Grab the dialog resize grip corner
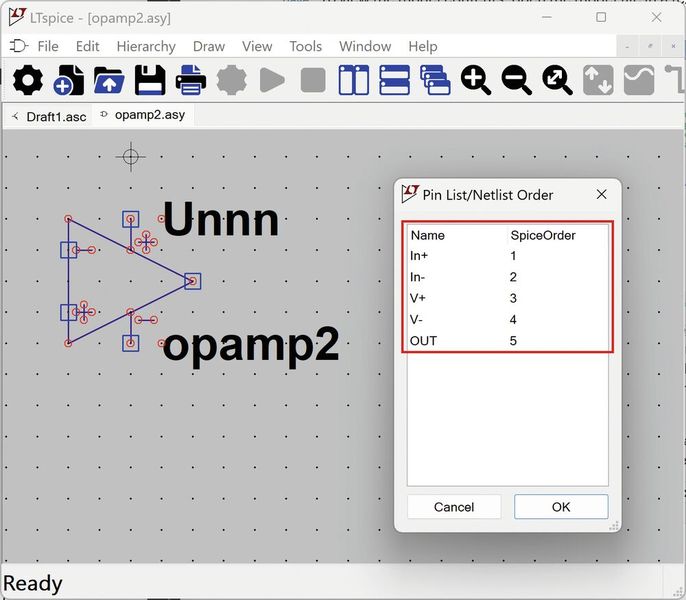 [615, 526]
